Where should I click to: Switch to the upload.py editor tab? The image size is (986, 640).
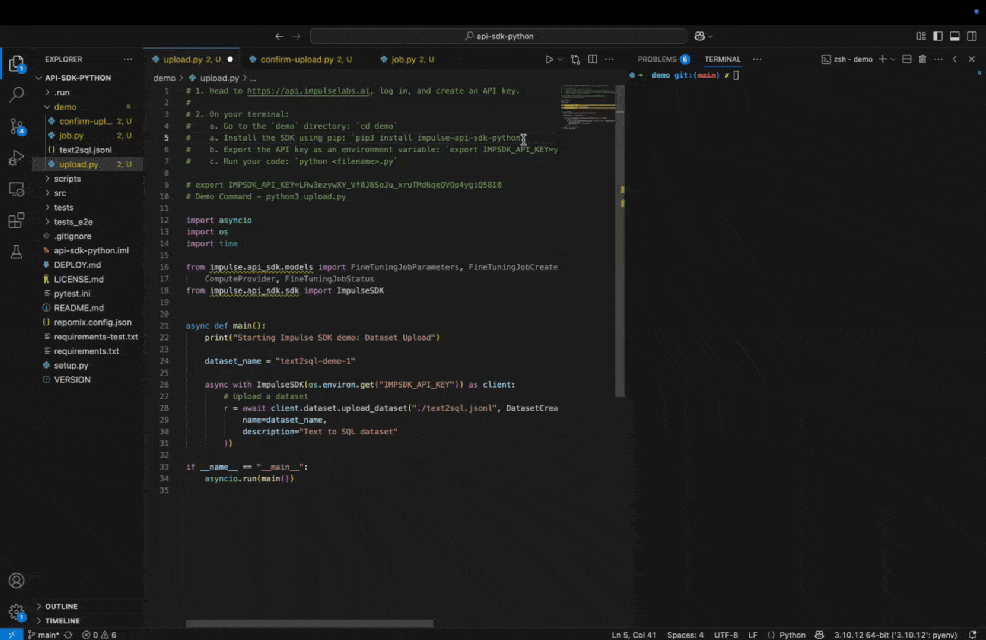(192, 59)
